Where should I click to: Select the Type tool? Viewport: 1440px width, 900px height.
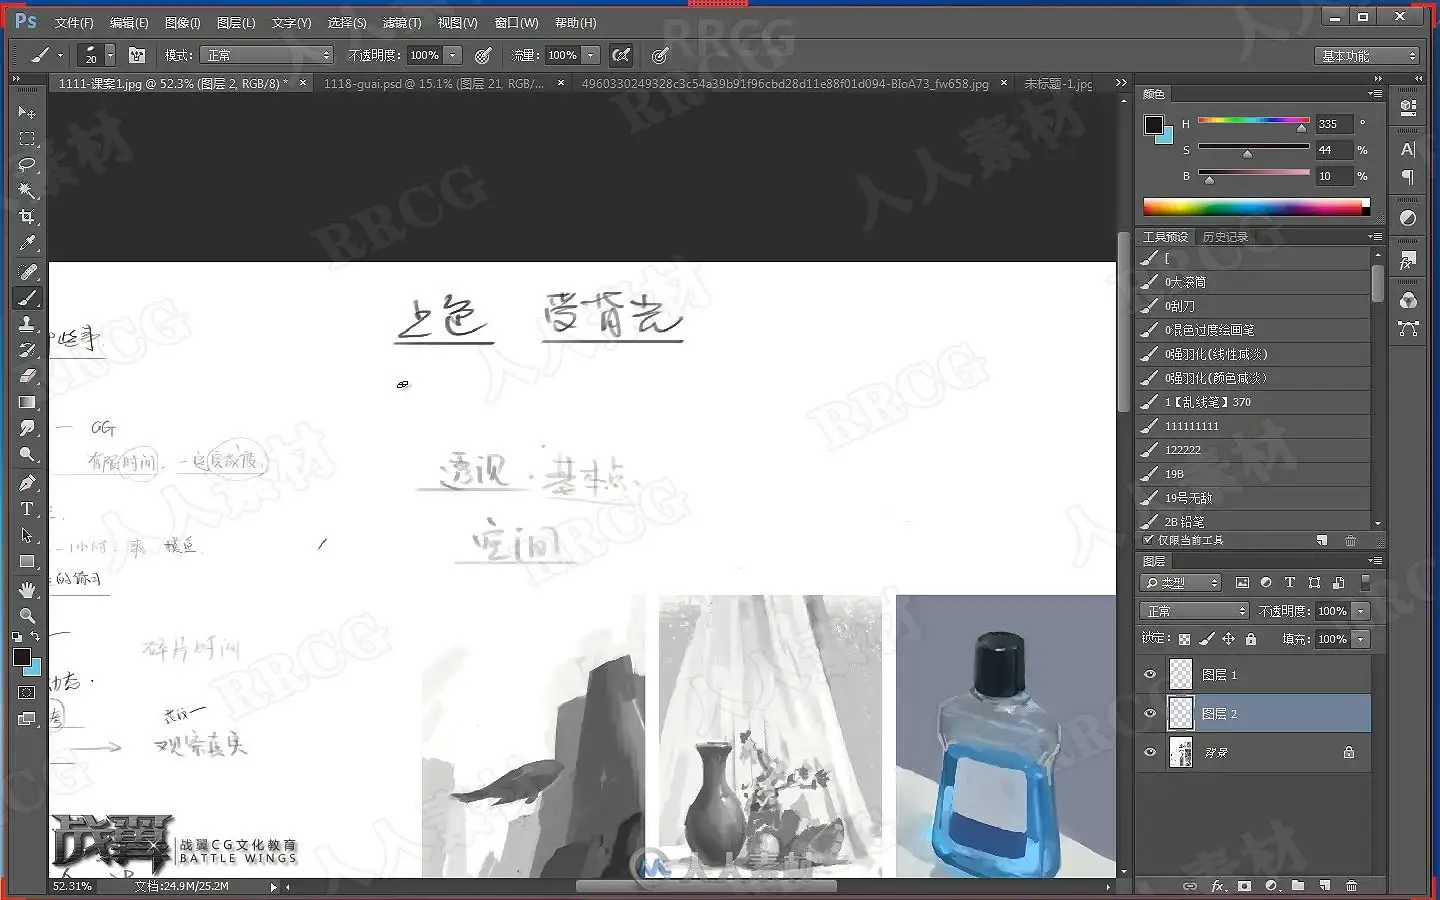[x=27, y=509]
